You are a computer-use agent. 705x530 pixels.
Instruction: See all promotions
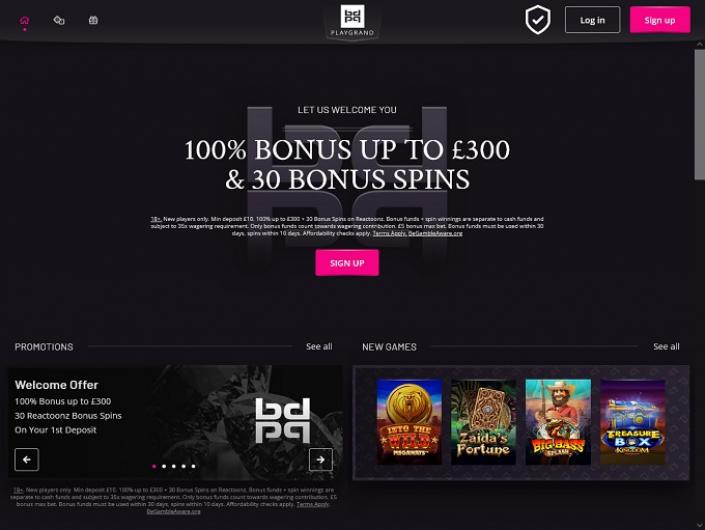(319, 347)
